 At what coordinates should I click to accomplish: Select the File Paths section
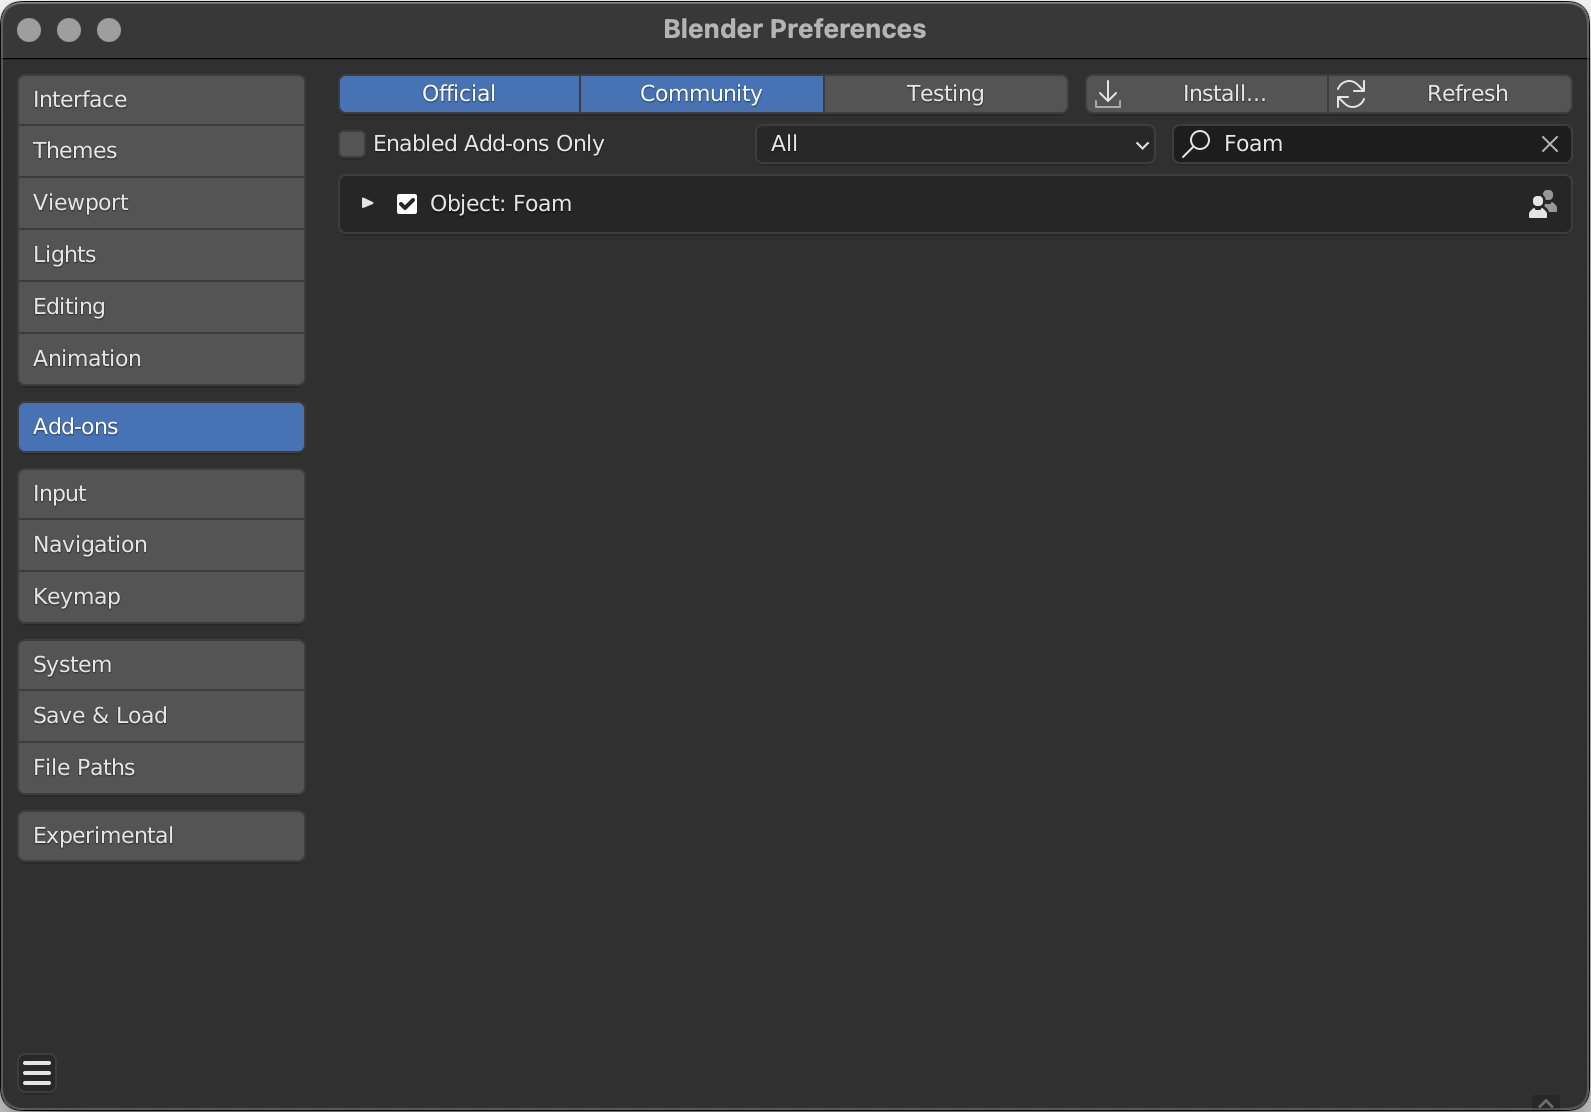pyautogui.click(x=161, y=768)
